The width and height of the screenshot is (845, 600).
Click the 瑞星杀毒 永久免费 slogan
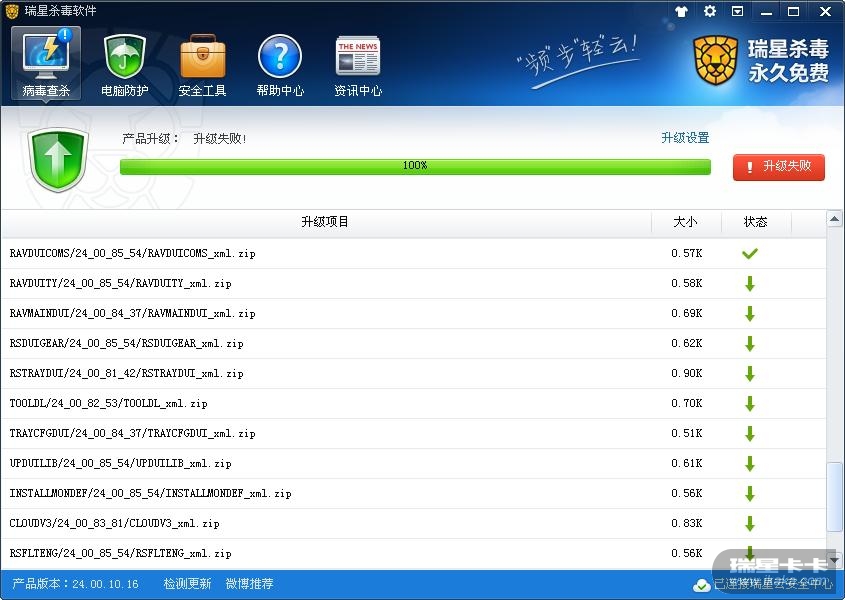788,60
